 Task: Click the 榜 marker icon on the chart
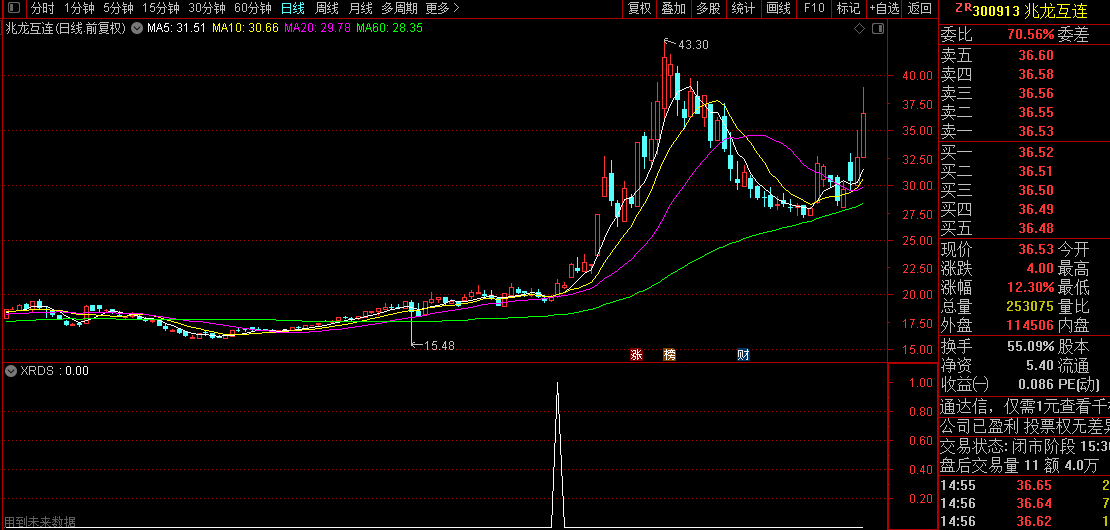point(669,354)
